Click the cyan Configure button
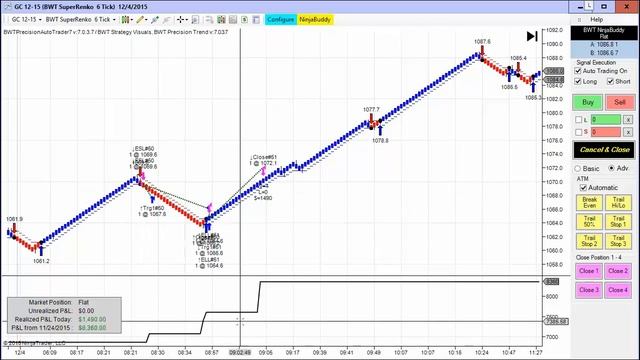 click(x=281, y=20)
